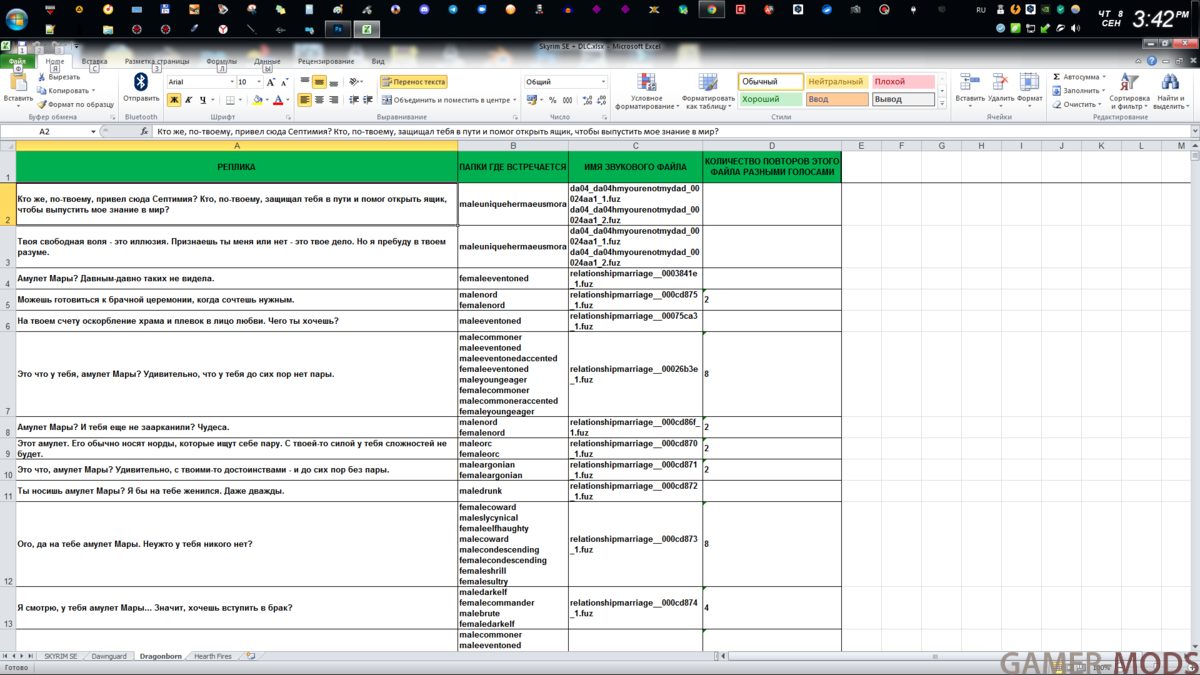Send file via Bluetooth (Отправить)

click(141, 88)
